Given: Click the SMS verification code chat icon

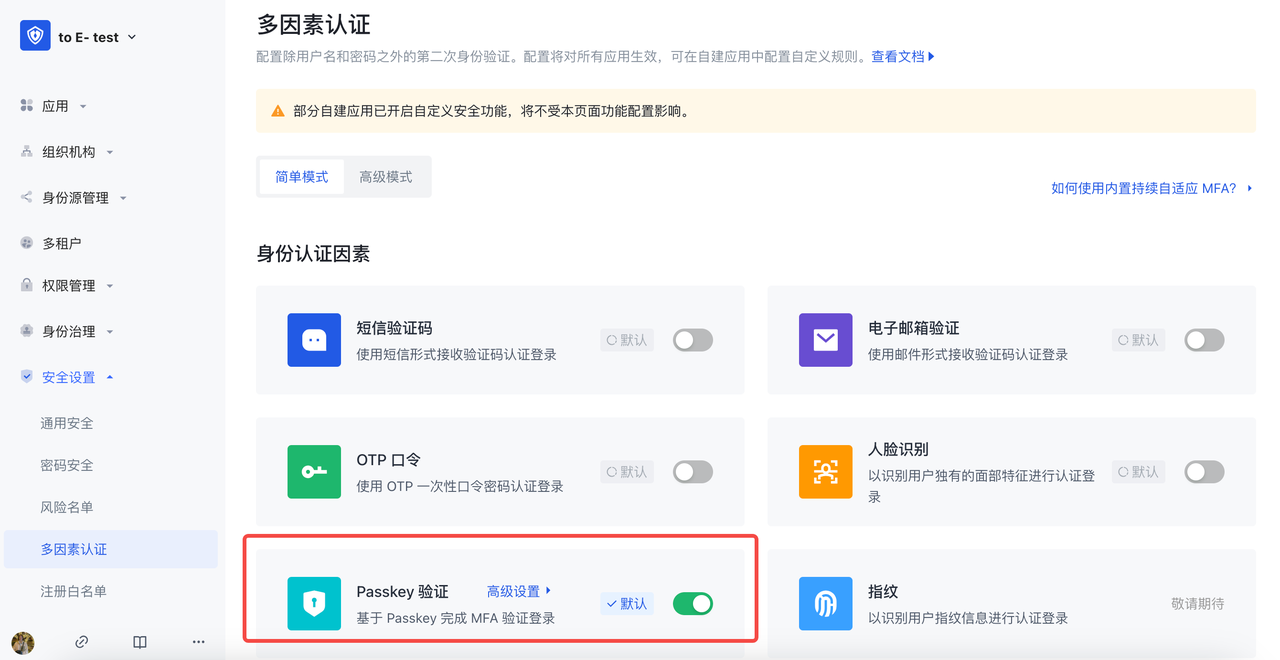Looking at the screenshot, I should (x=314, y=340).
